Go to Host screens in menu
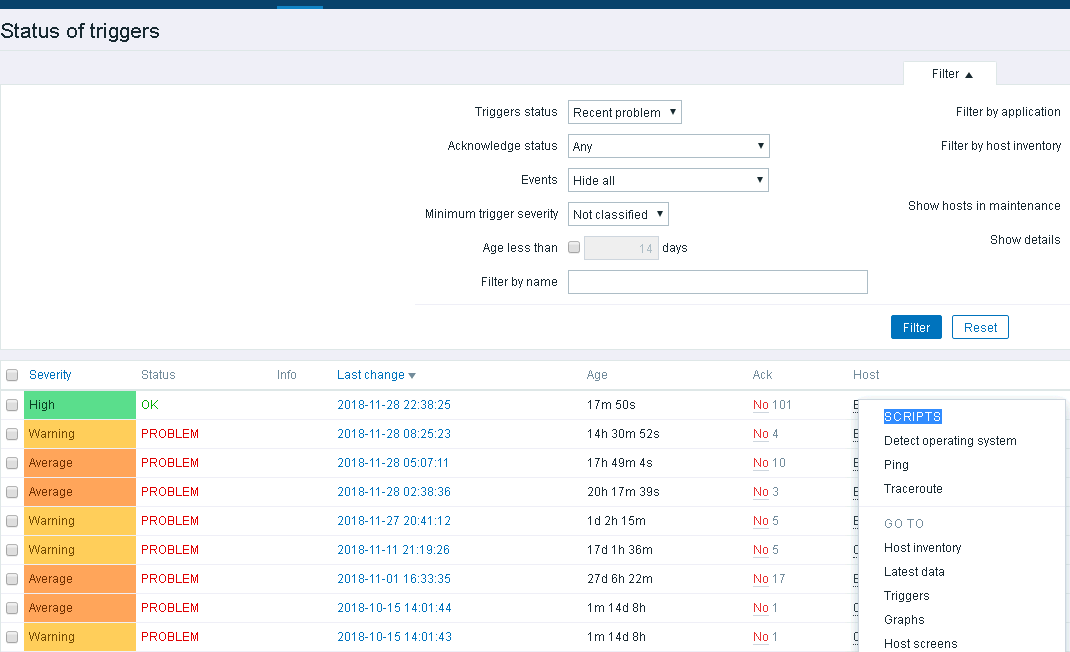This screenshot has width=1070, height=652. click(920, 644)
